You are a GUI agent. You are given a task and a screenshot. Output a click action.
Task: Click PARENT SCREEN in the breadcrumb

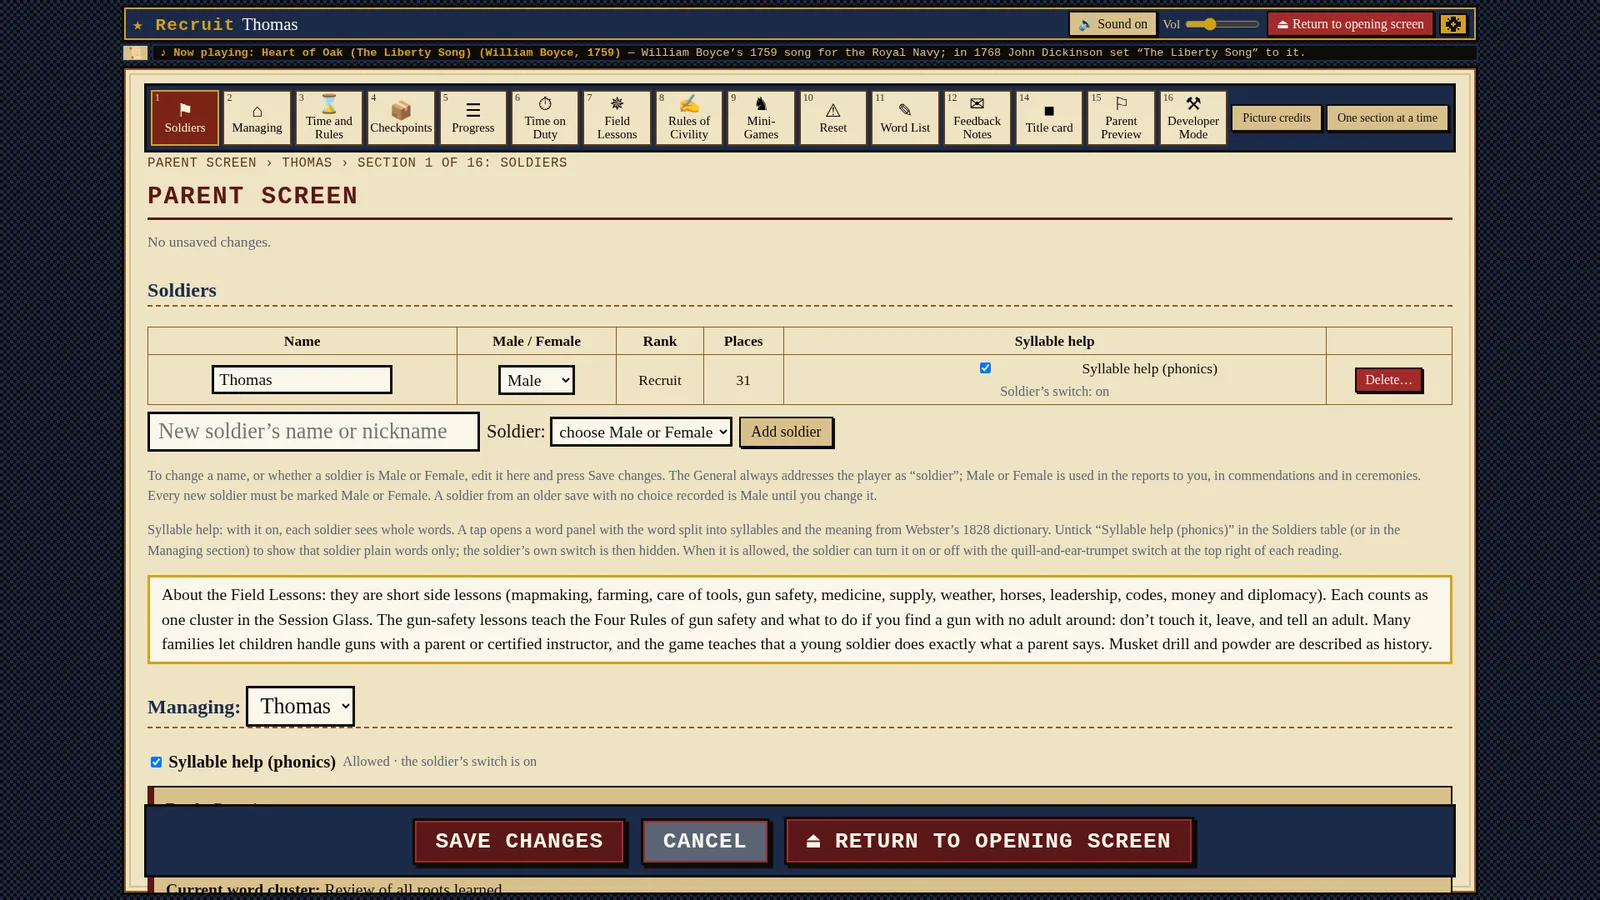click(202, 162)
